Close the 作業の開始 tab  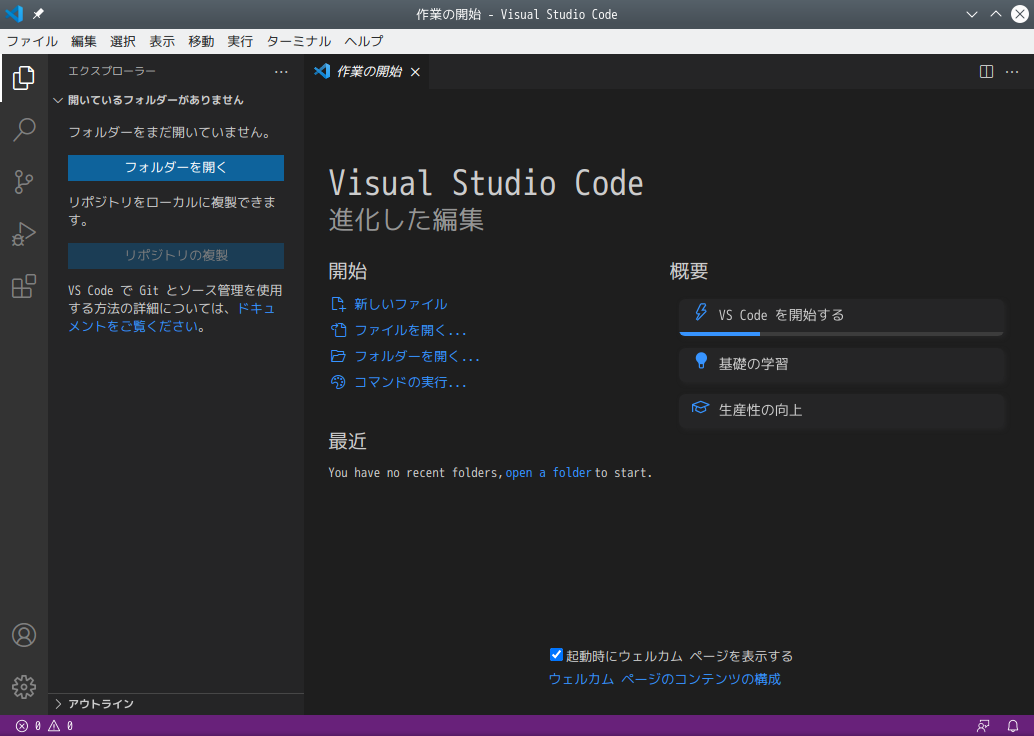415,72
